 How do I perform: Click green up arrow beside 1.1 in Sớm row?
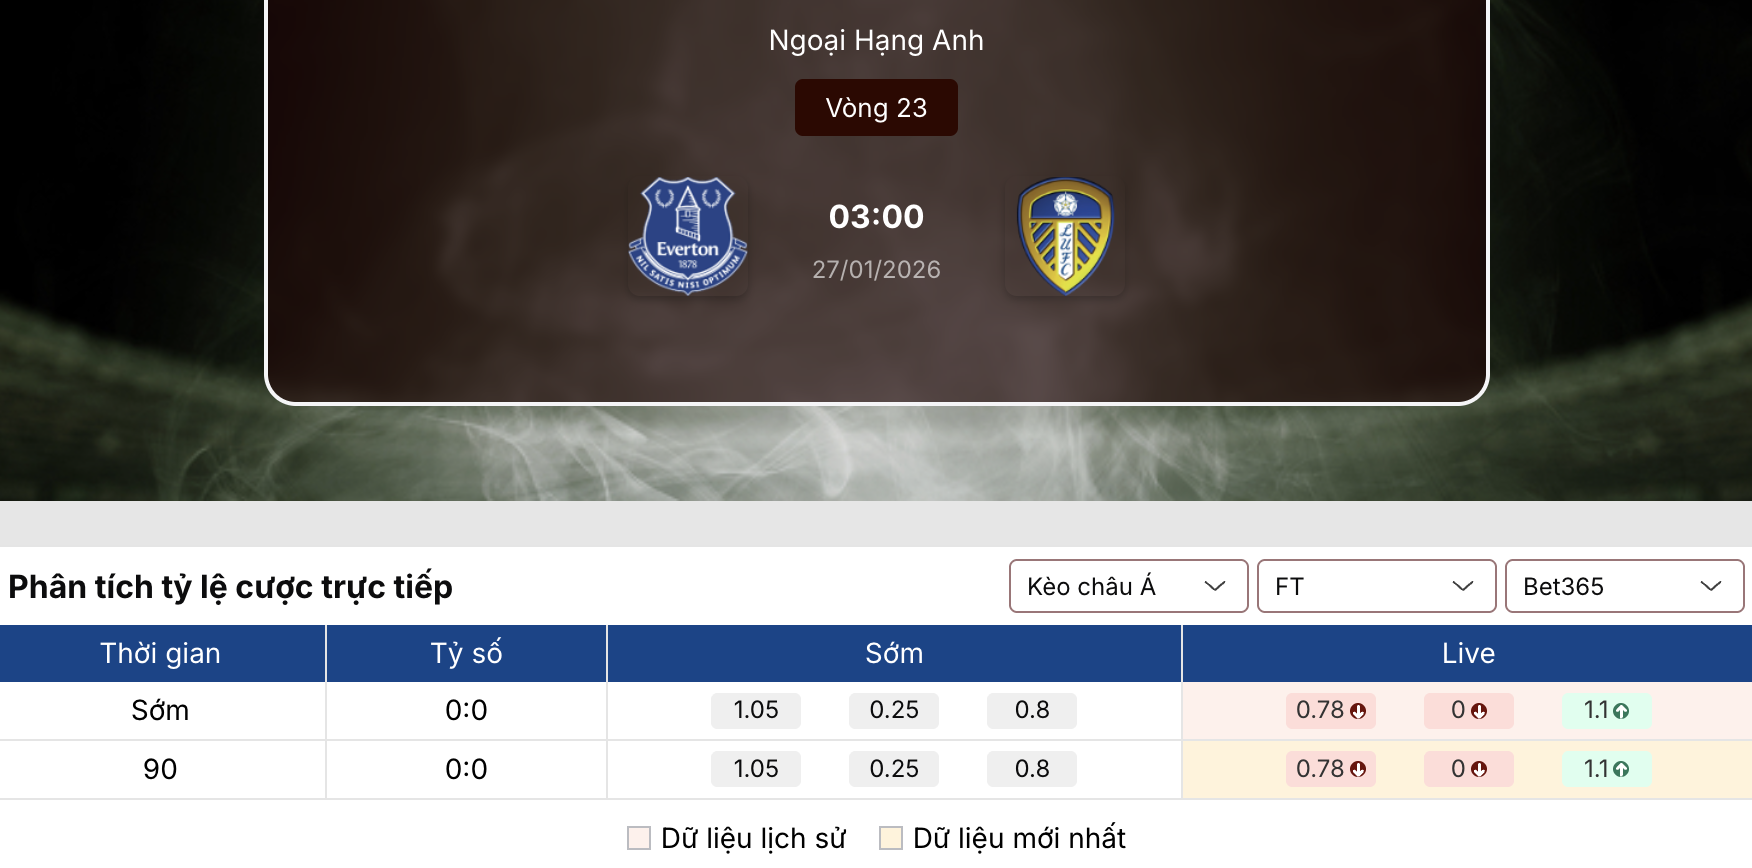[x=1621, y=711]
